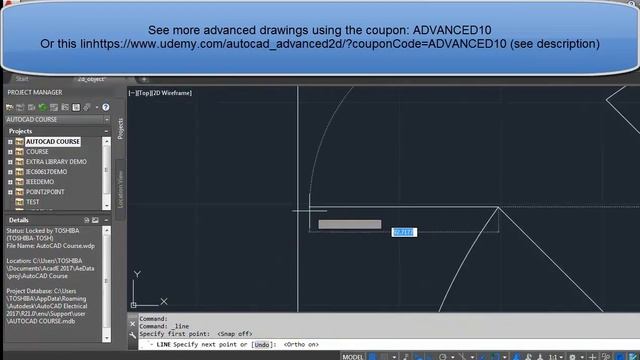Viewport: 640px width, 360px height.
Task: Select the IEC60617DEMO project
Action: [47, 172]
